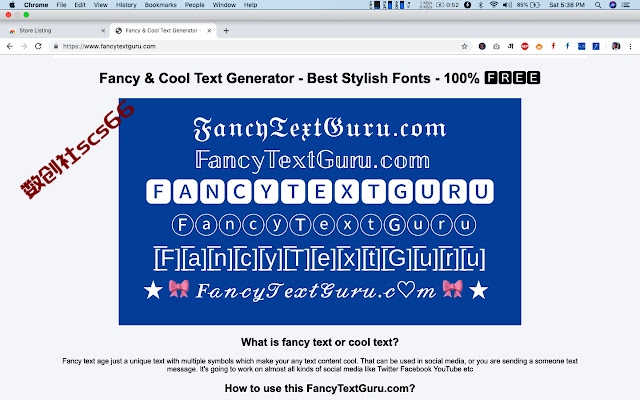Click the Wi-Fi status icon

[494, 5]
